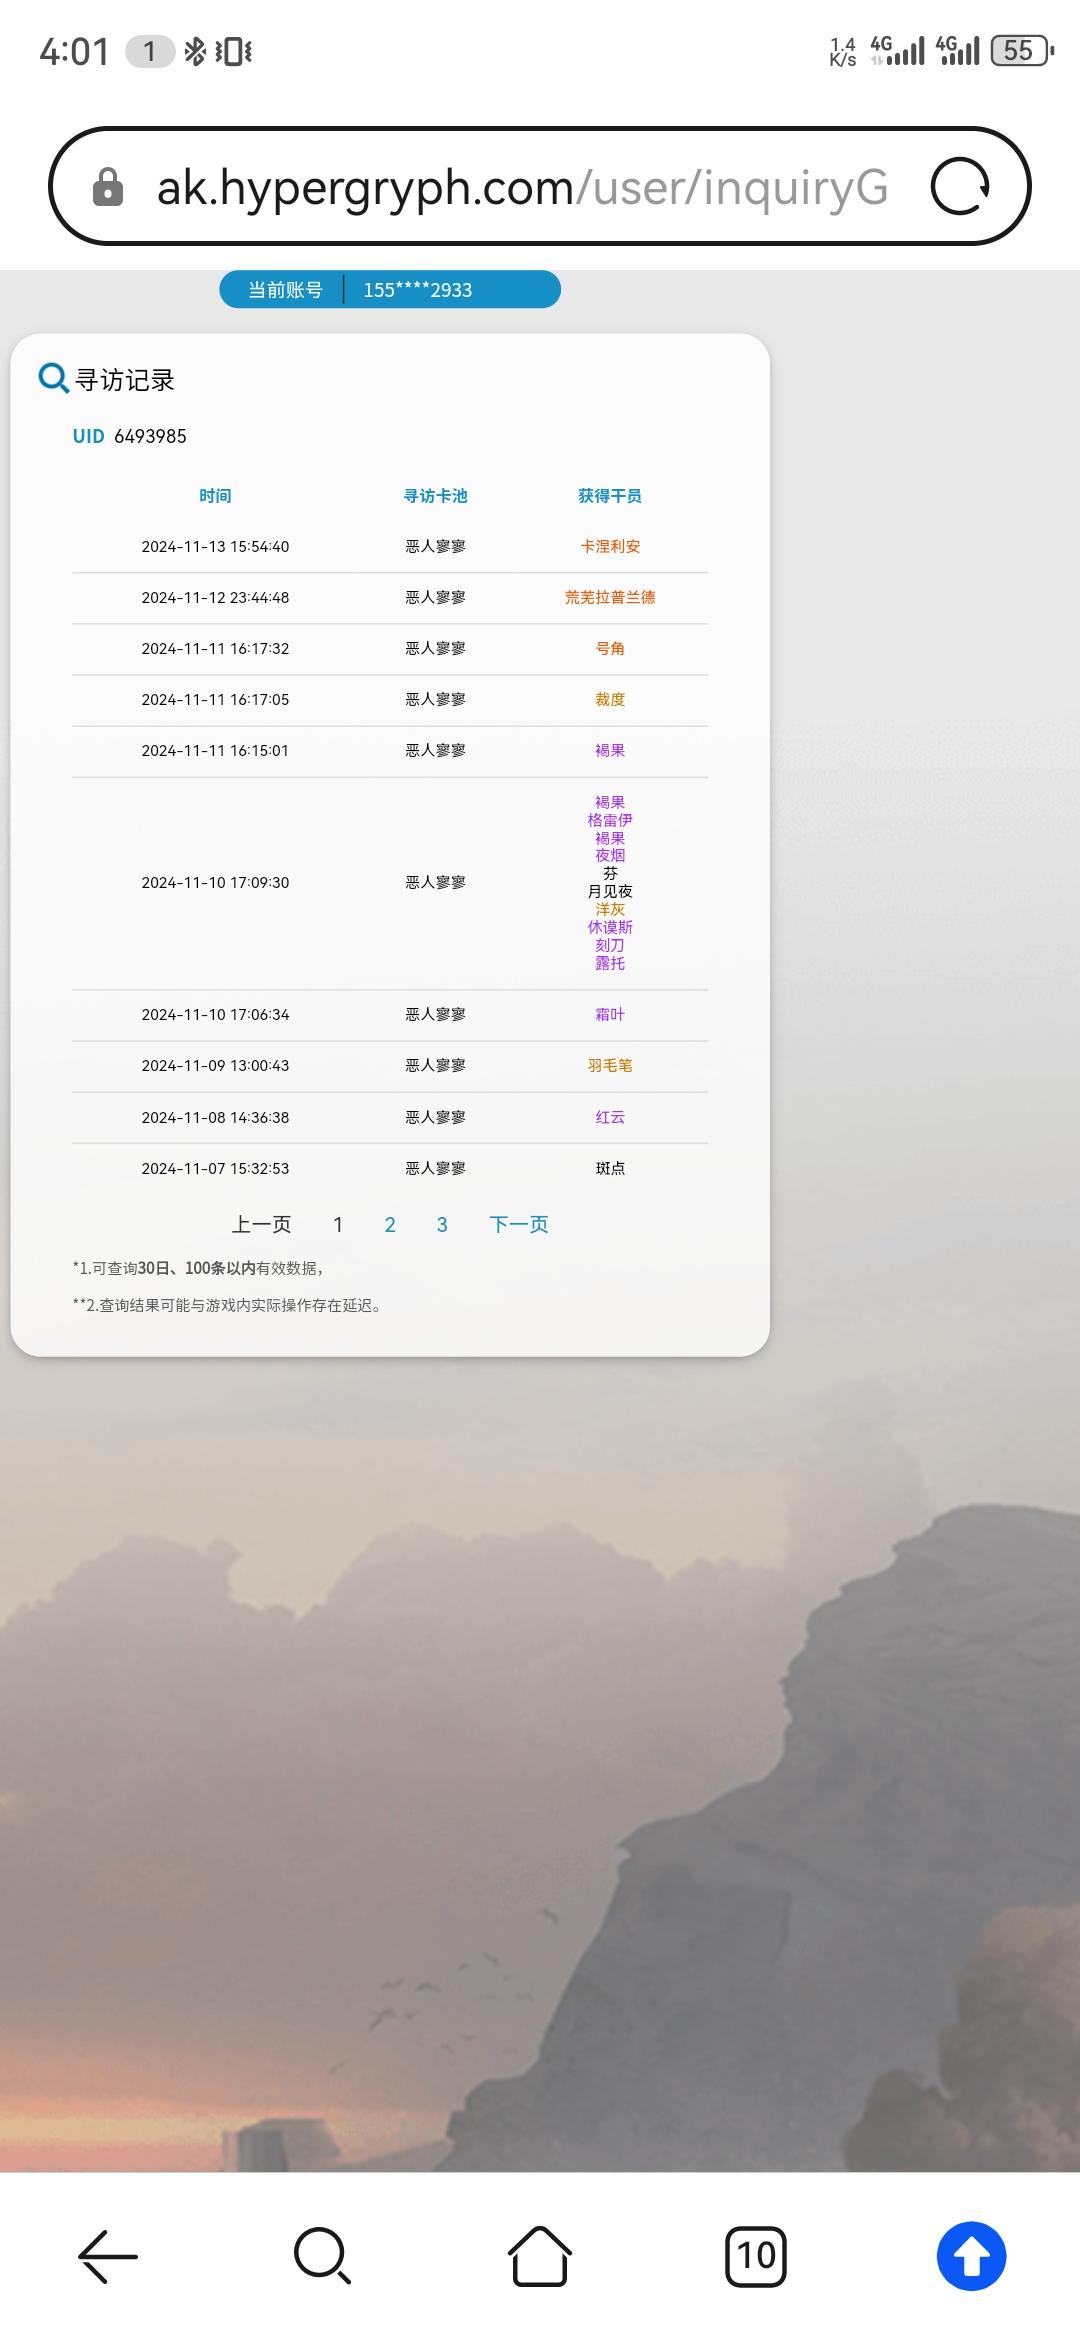Tap the battery indicator showing 55
This screenshot has width=1080, height=2340.
(1022, 51)
